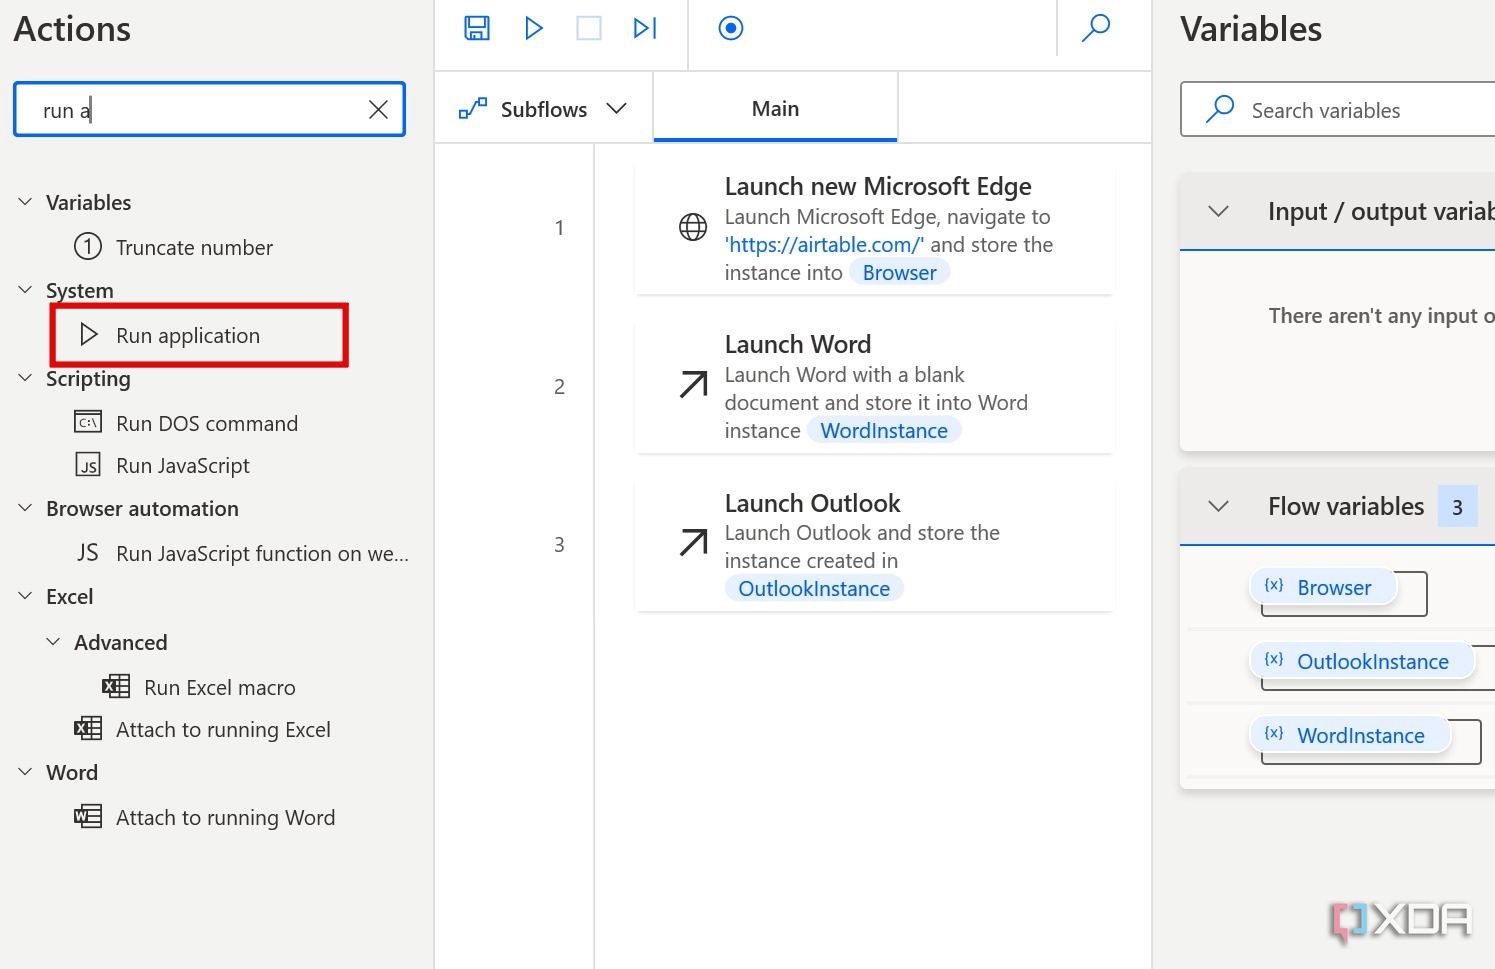The image size is (1495, 969).
Task: Select the Attach to running Excel action
Action: tap(223, 729)
